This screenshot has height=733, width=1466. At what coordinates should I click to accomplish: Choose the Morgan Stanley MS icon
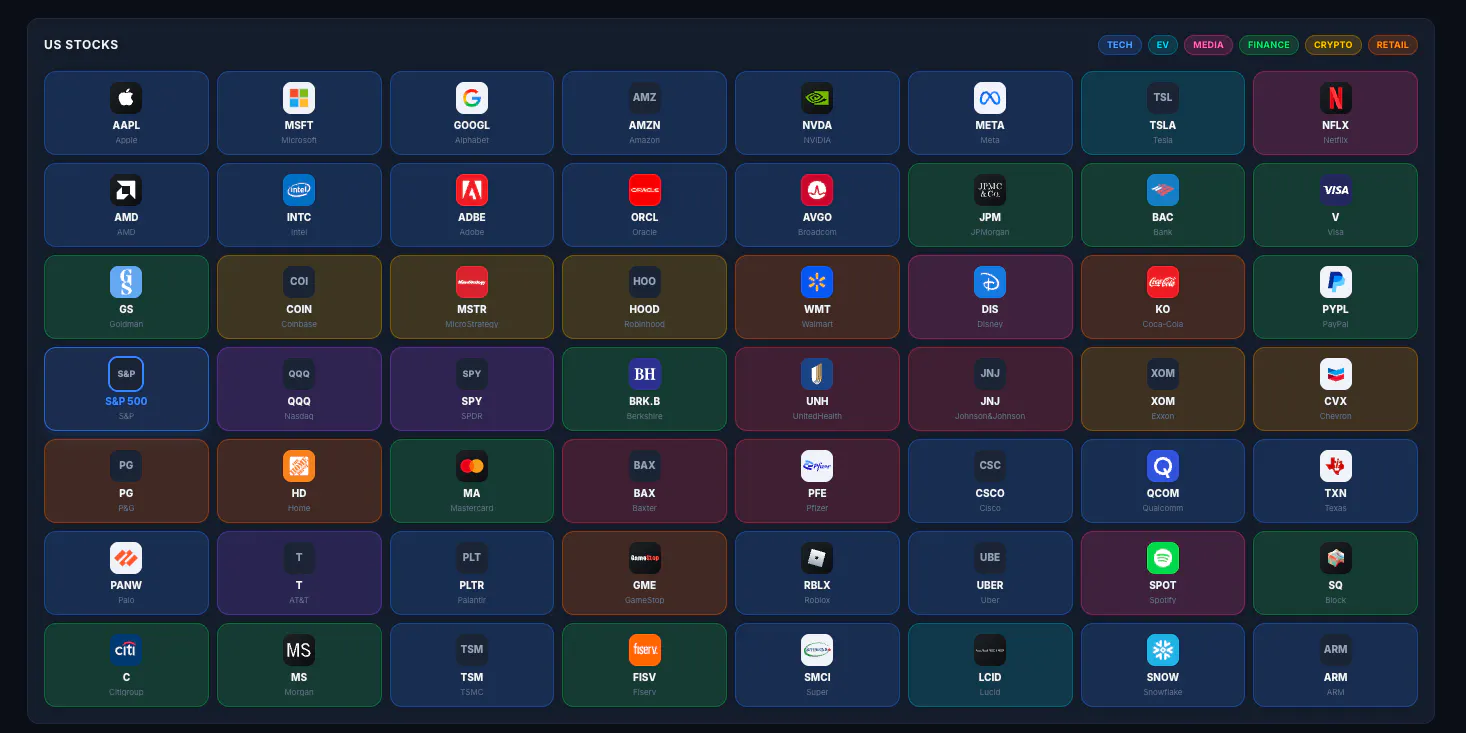tap(299, 650)
